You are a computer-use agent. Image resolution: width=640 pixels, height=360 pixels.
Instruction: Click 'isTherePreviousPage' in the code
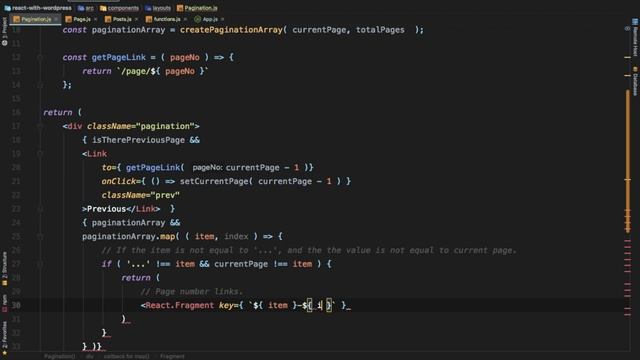coord(138,140)
